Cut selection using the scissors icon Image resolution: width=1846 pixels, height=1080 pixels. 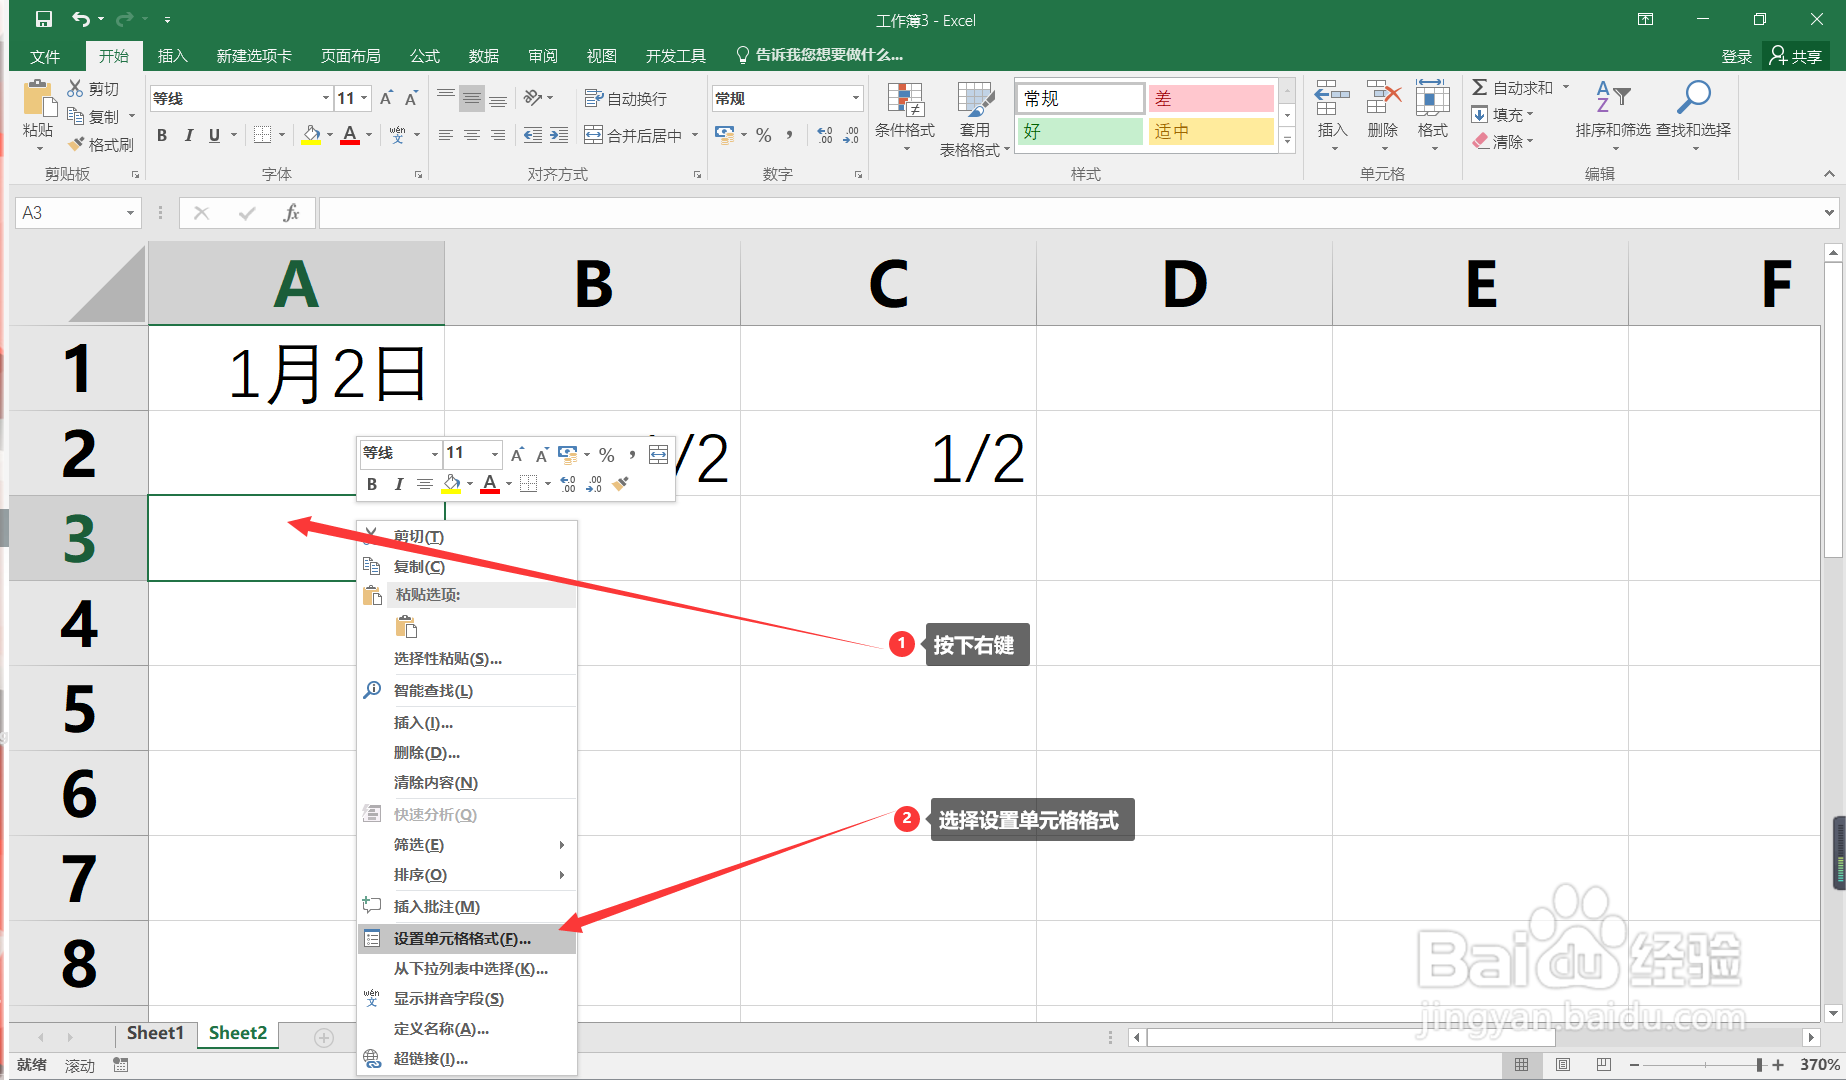(x=75, y=88)
